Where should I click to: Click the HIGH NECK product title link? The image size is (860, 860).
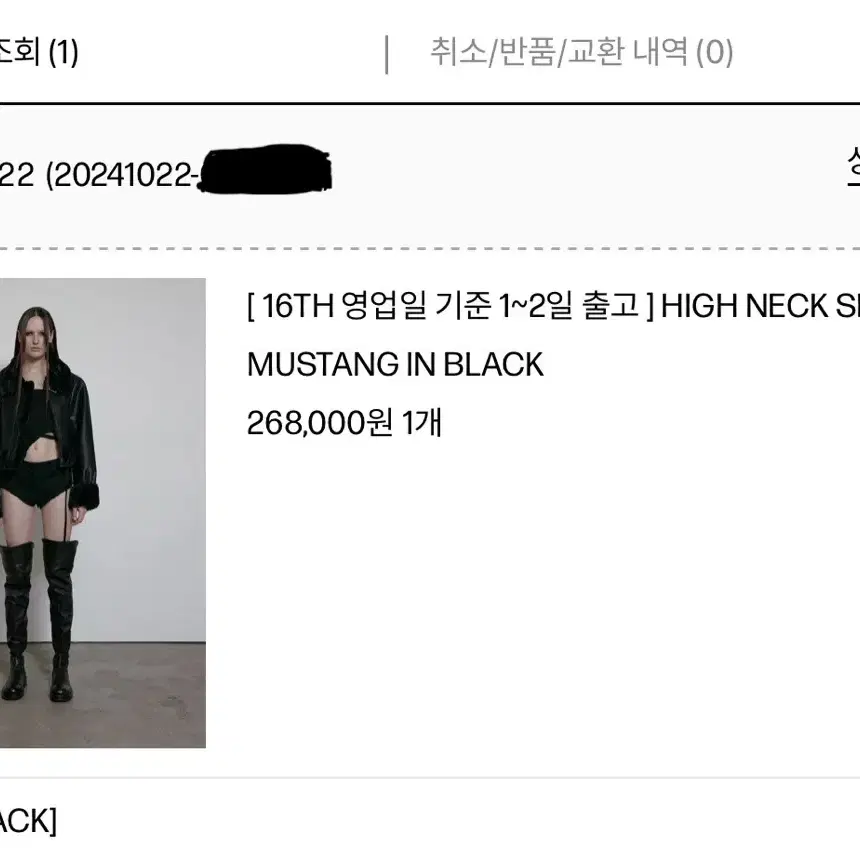760,305
